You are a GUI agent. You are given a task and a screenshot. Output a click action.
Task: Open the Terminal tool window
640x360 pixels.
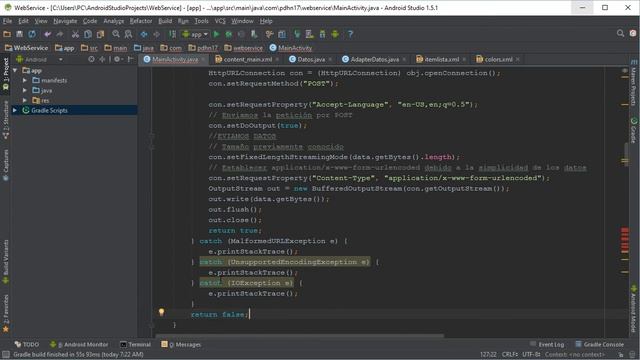(136, 344)
